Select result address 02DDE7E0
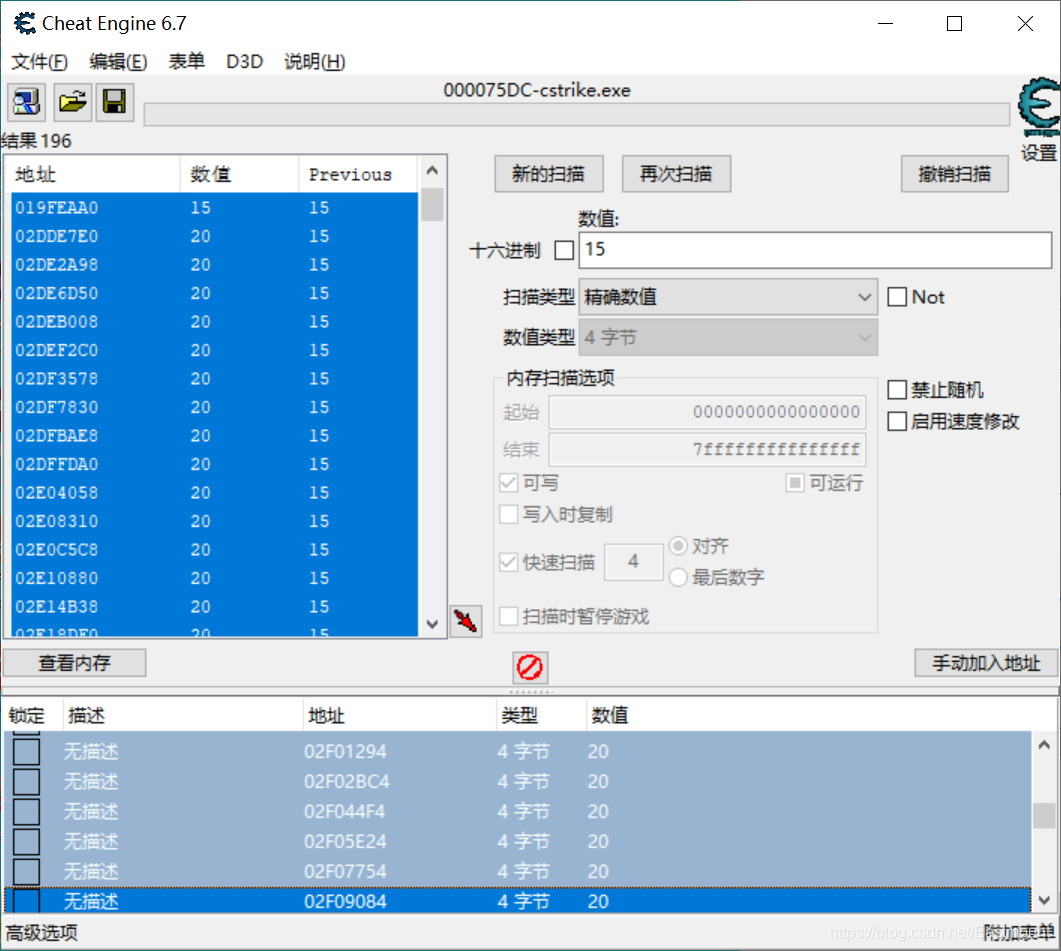 [215, 236]
